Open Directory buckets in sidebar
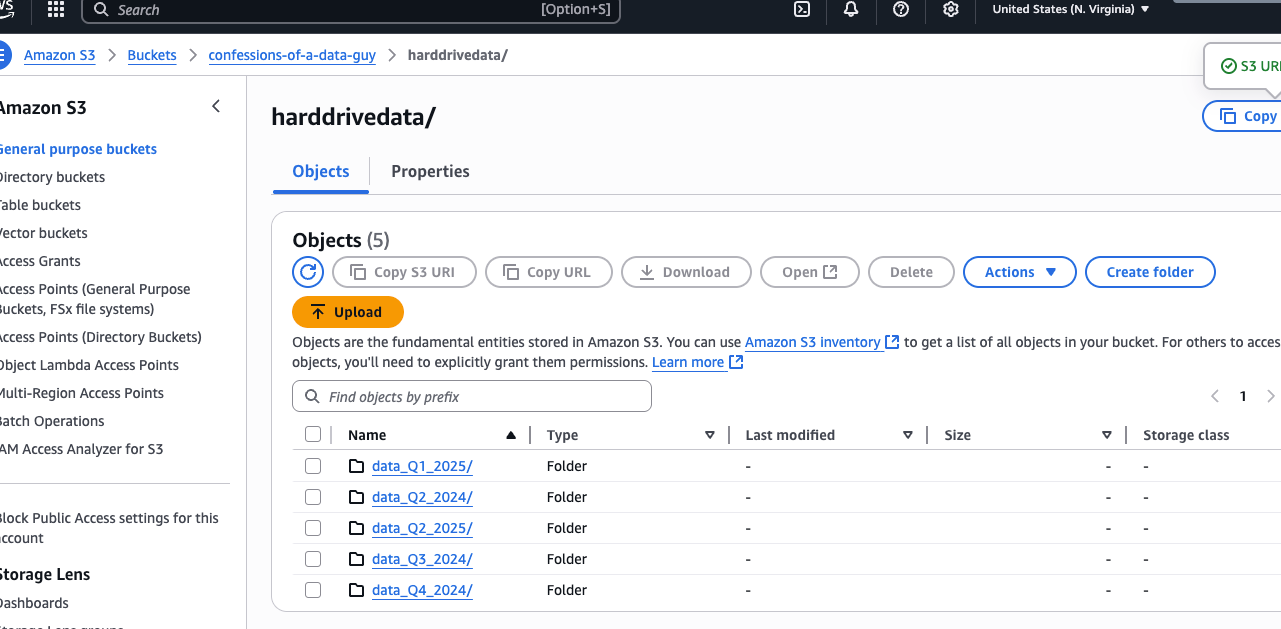 click(x=51, y=177)
